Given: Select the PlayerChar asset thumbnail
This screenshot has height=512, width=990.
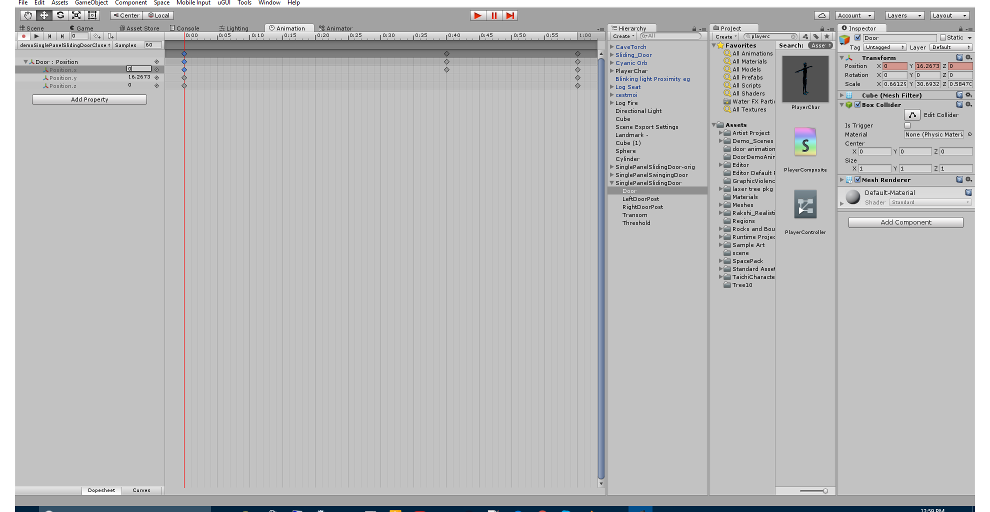Looking at the screenshot, I should (x=805, y=79).
